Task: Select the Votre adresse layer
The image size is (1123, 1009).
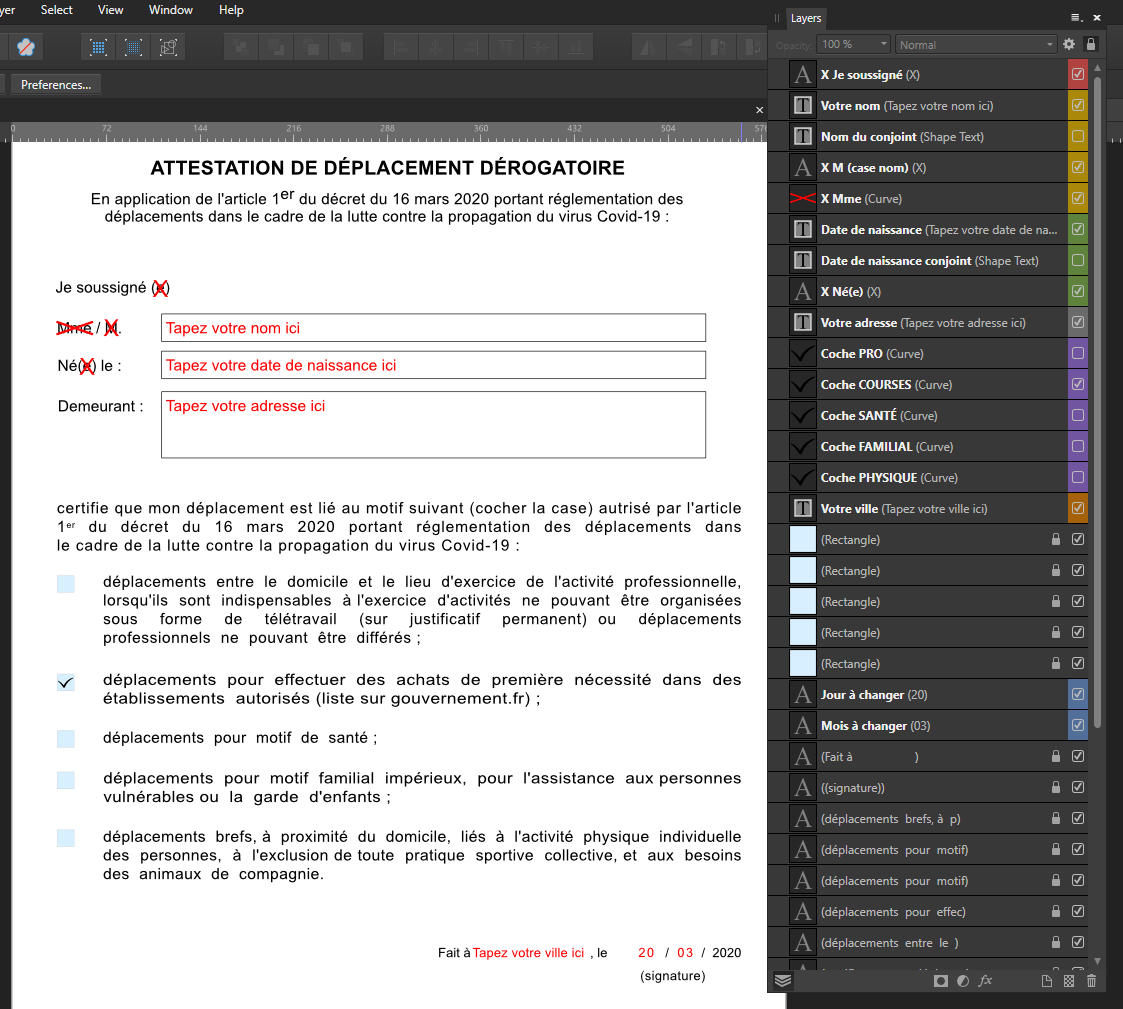Action: 928,322
